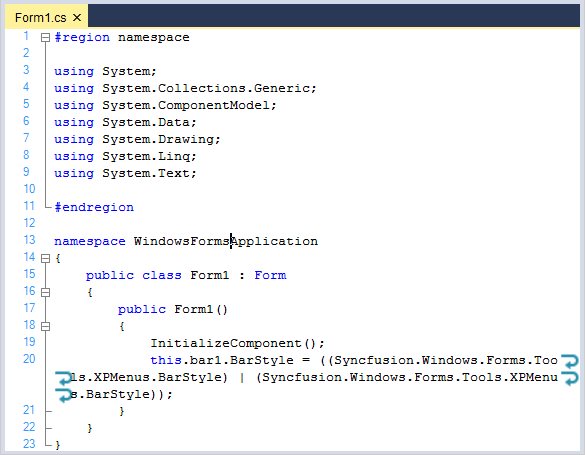Collapse the class block at line 16

(x=45, y=292)
